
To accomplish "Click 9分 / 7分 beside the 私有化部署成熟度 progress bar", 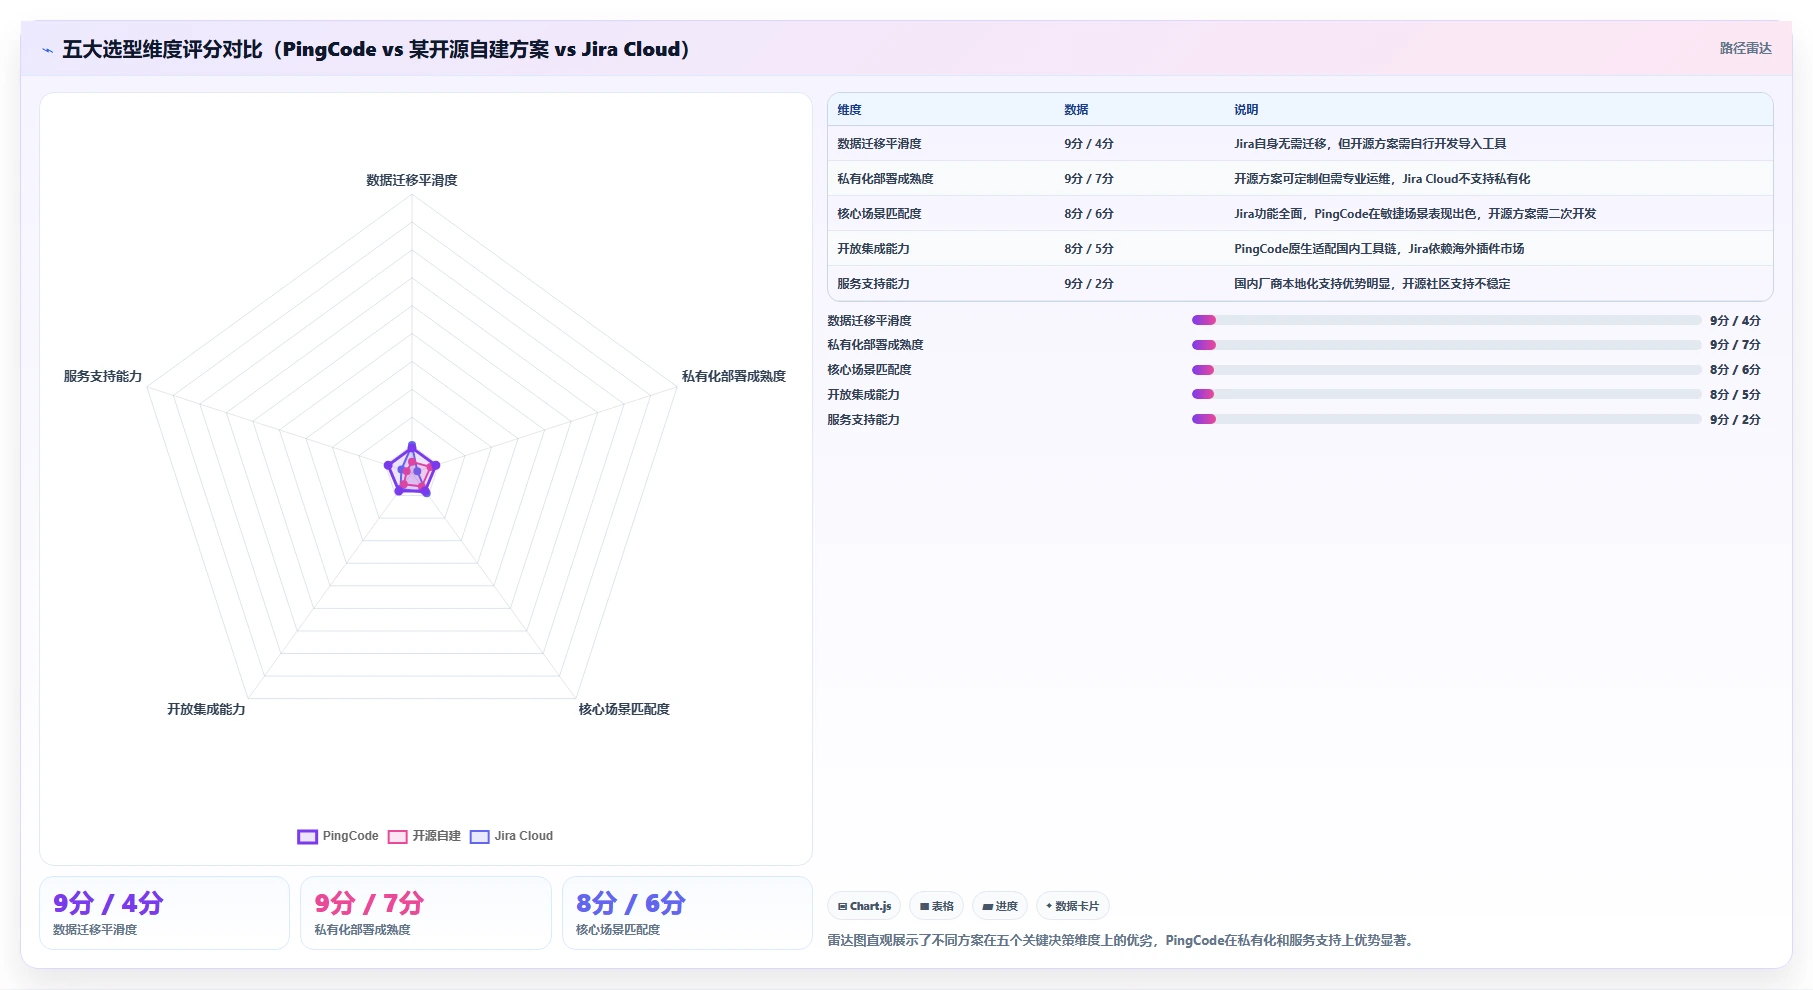I will 1735,345.
